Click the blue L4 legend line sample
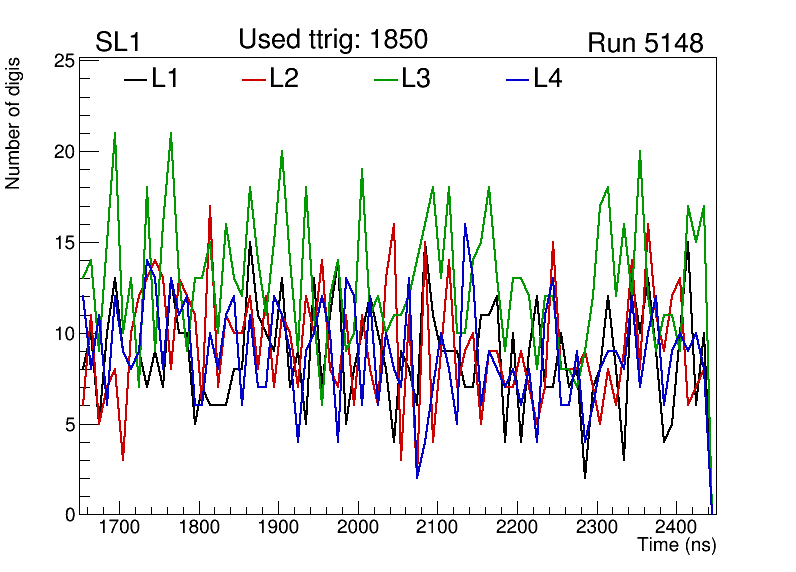The image size is (796, 572). point(518,79)
